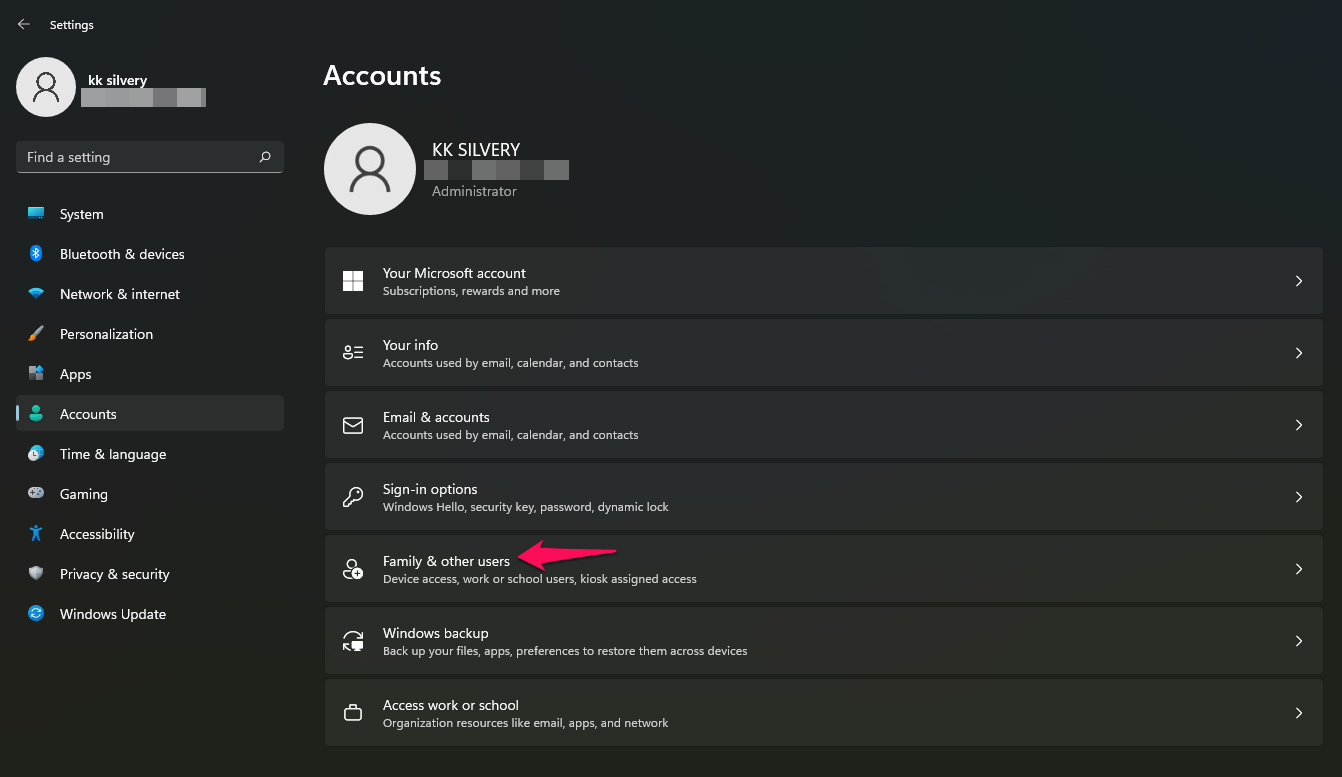Select the Privacy & security shield icon

[34, 574]
